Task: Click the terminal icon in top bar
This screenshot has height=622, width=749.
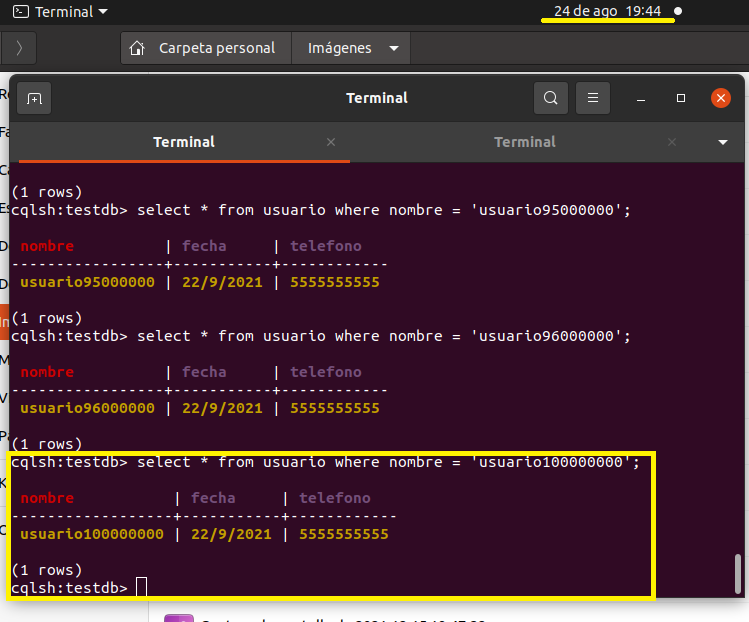Action: point(20,12)
